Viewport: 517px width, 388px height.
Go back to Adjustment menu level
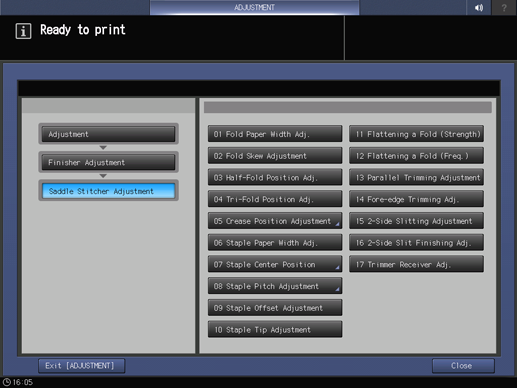tap(108, 134)
